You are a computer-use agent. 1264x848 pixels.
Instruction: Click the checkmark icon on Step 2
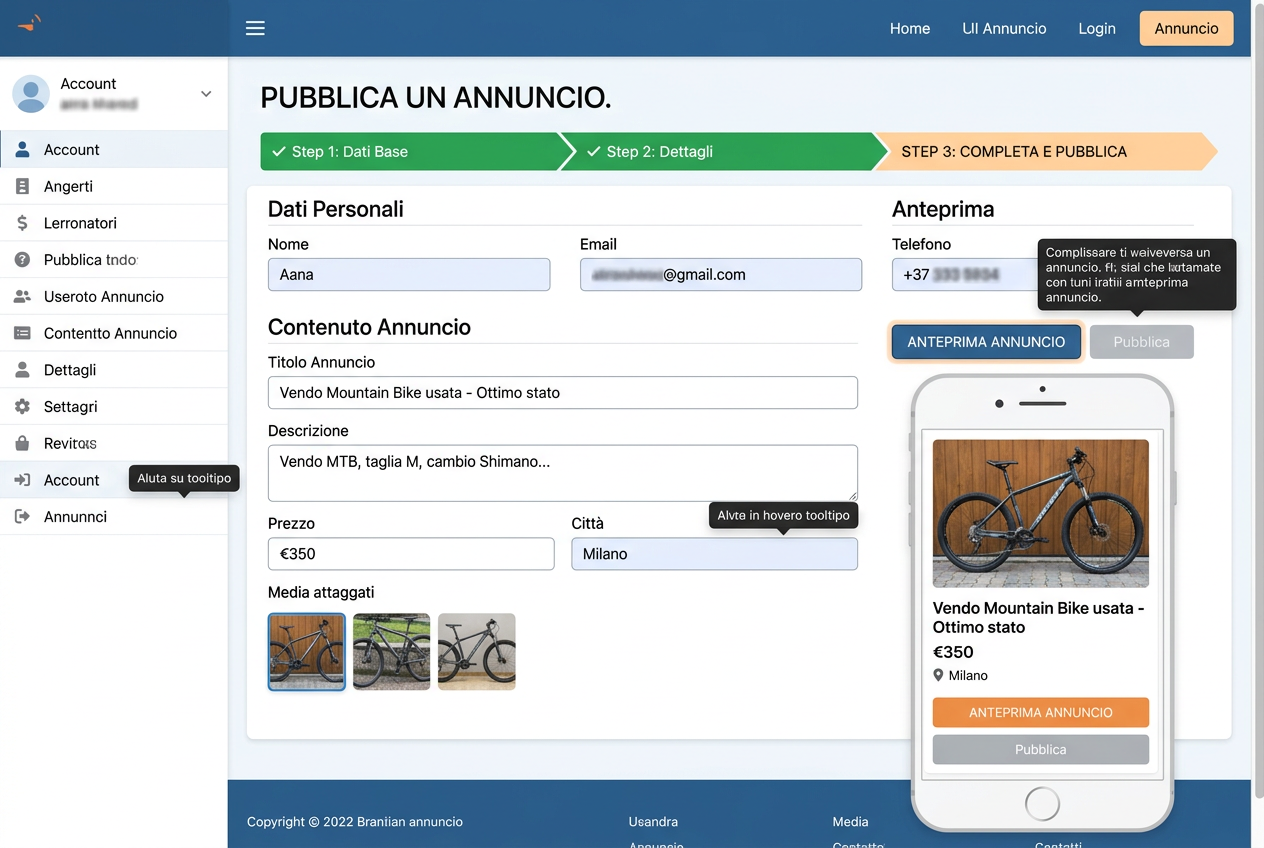click(x=593, y=152)
